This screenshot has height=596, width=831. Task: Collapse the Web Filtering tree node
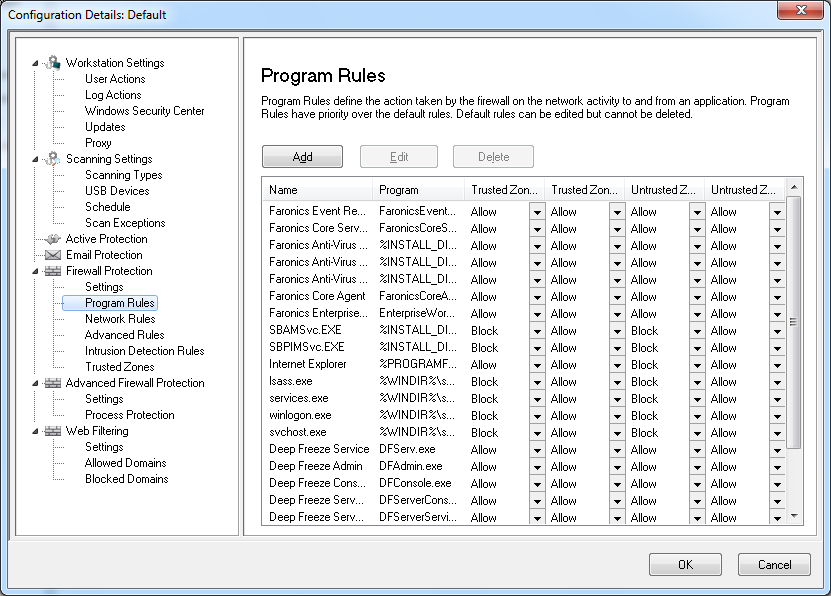pos(36,431)
